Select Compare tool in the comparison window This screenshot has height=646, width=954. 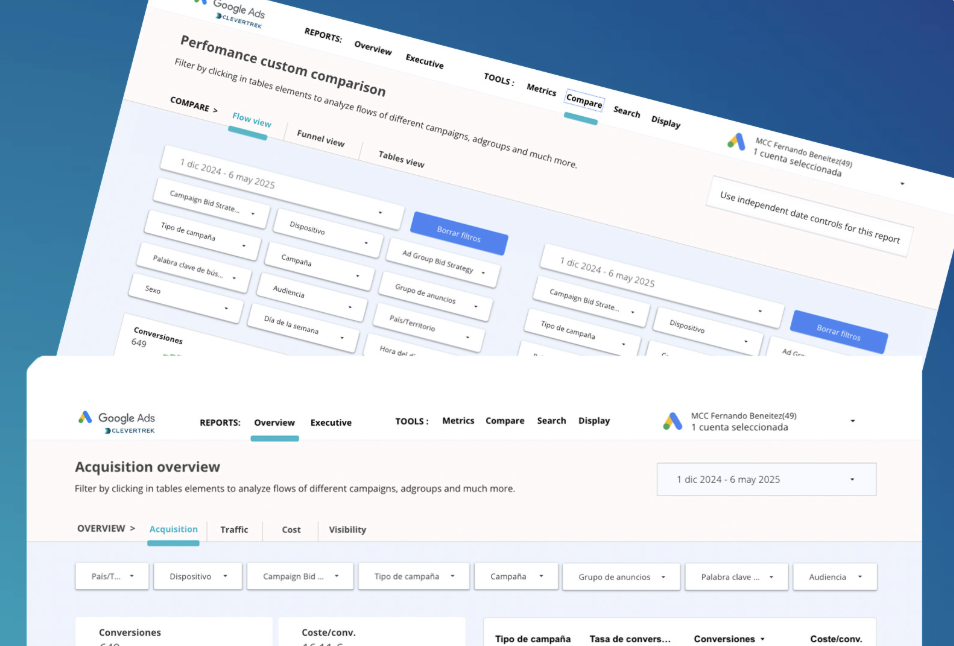(584, 101)
